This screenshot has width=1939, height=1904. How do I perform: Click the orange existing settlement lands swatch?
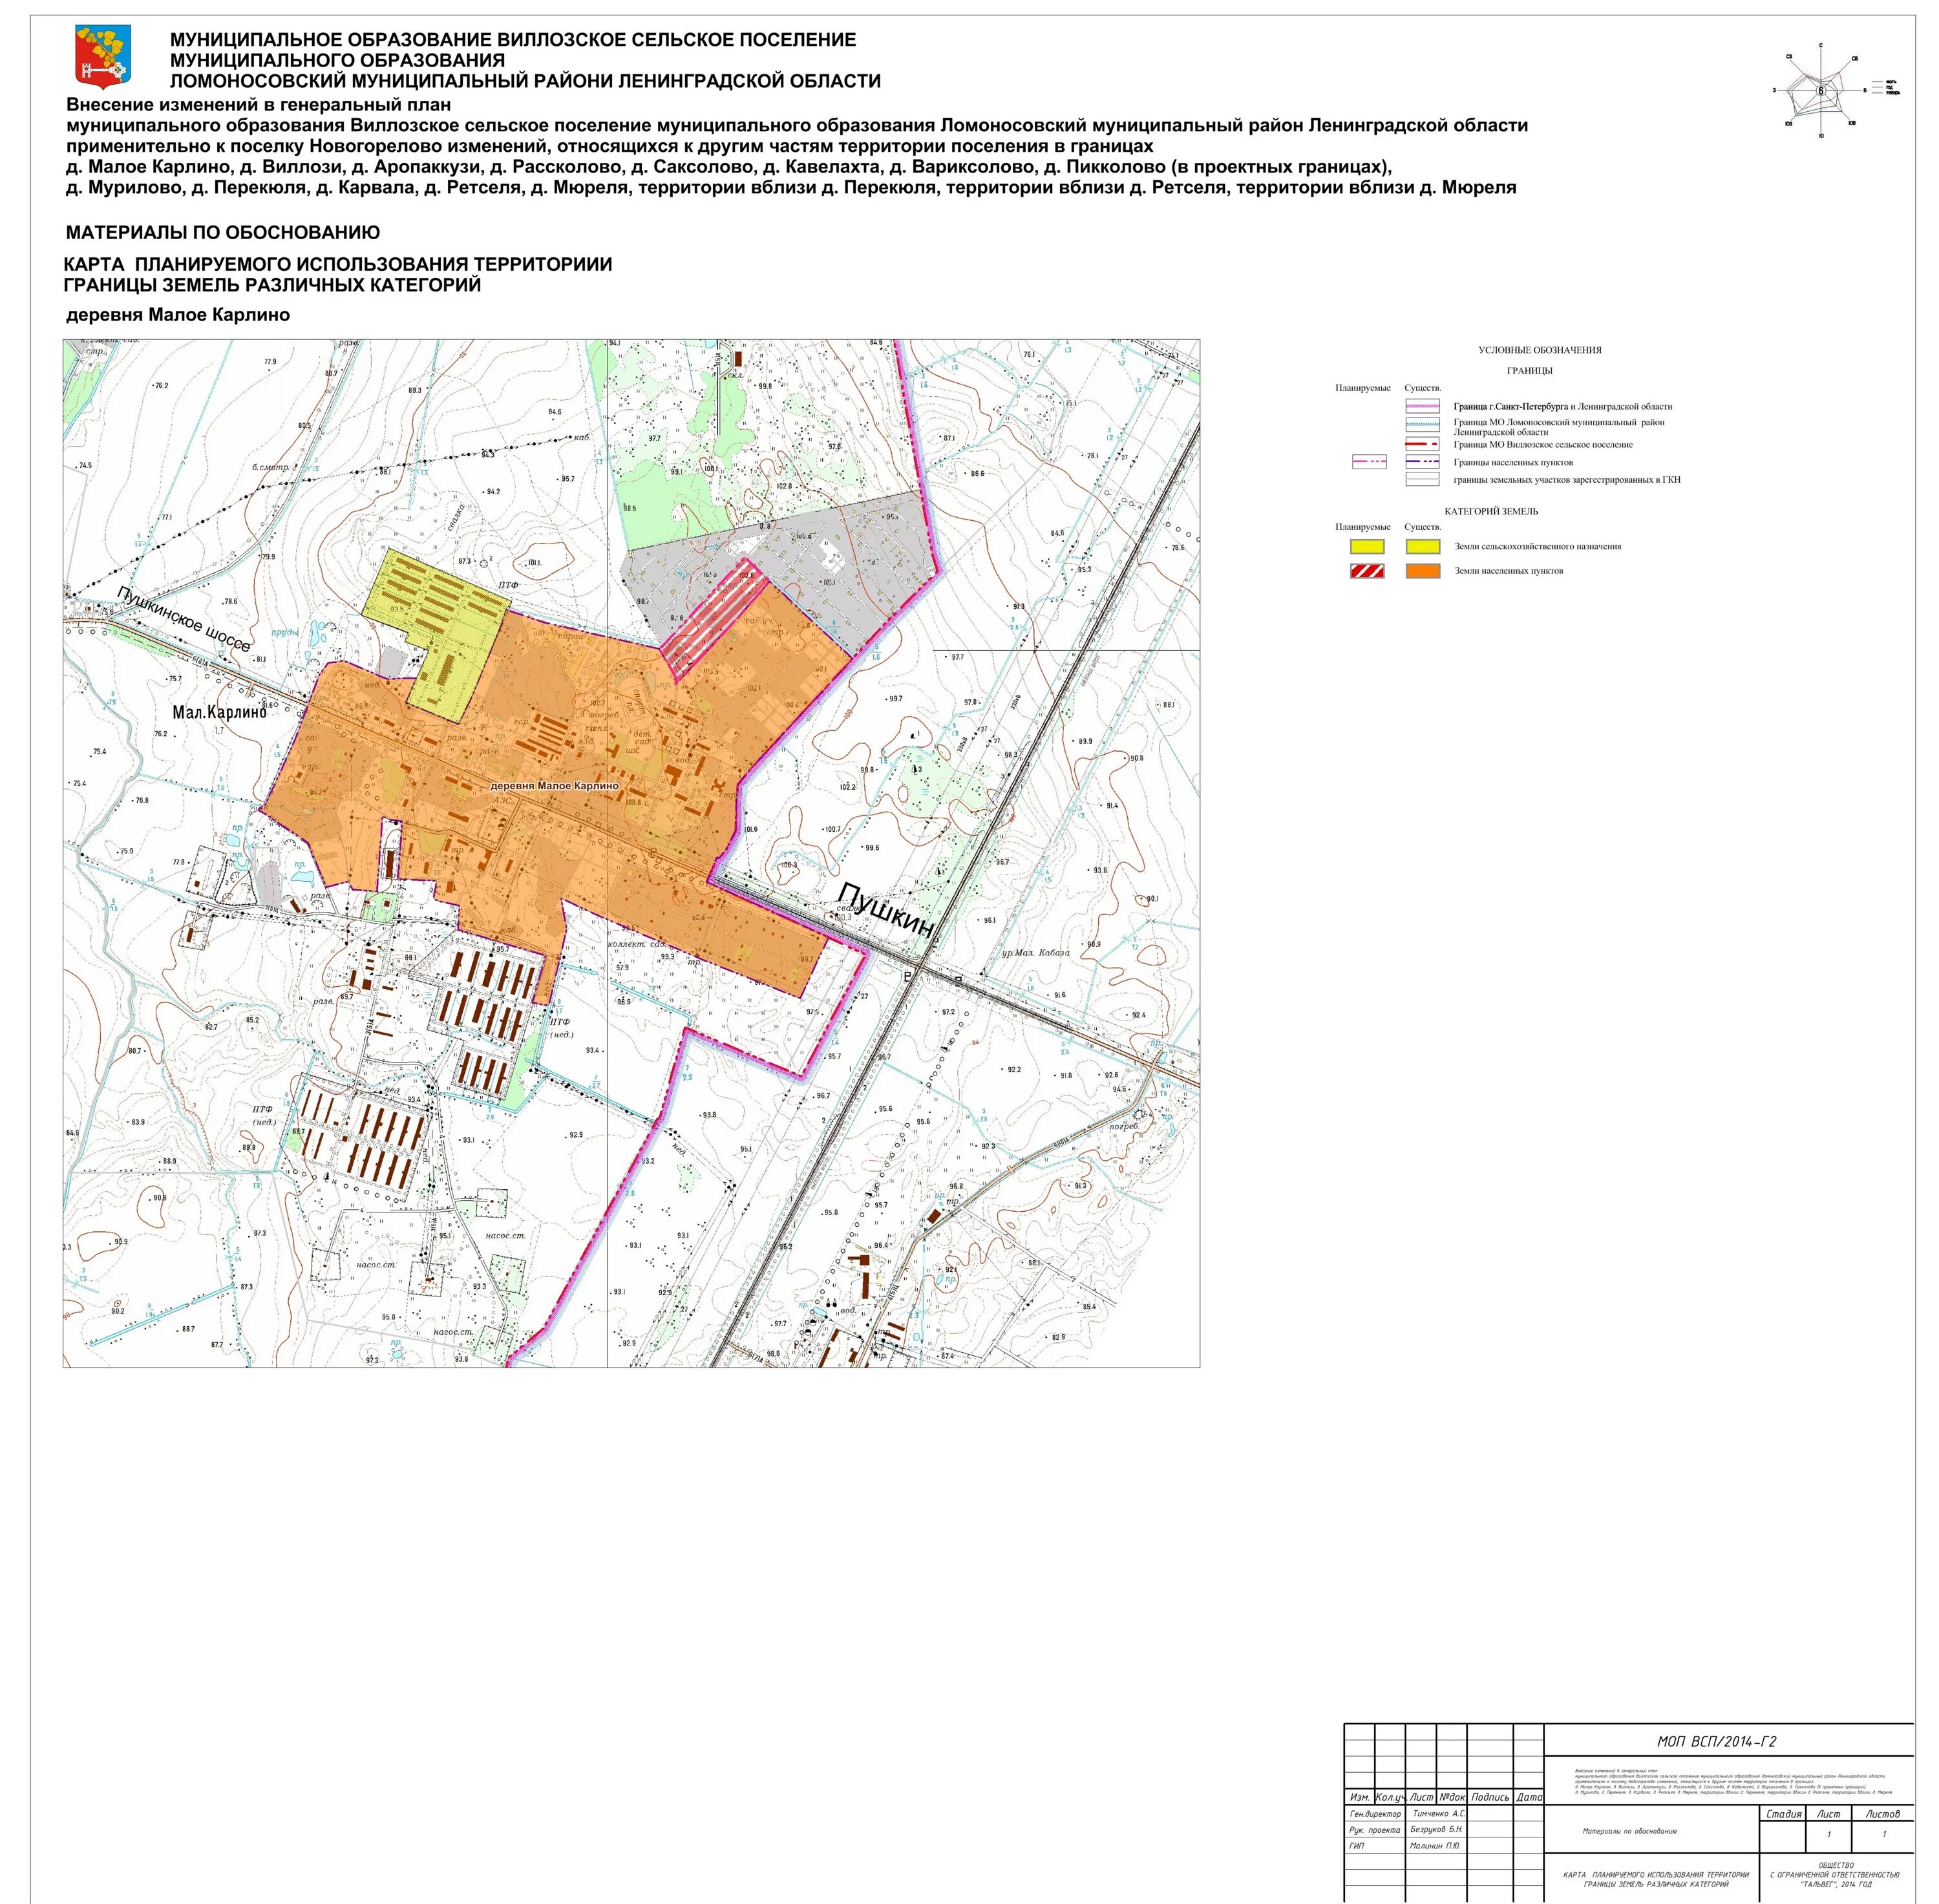pyautogui.click(x=1422, y=571)
